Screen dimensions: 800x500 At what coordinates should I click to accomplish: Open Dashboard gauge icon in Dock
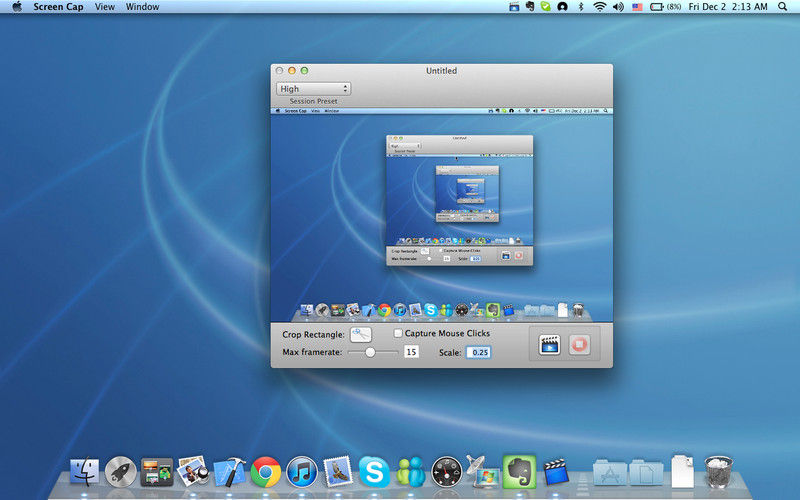click(446, 471)
